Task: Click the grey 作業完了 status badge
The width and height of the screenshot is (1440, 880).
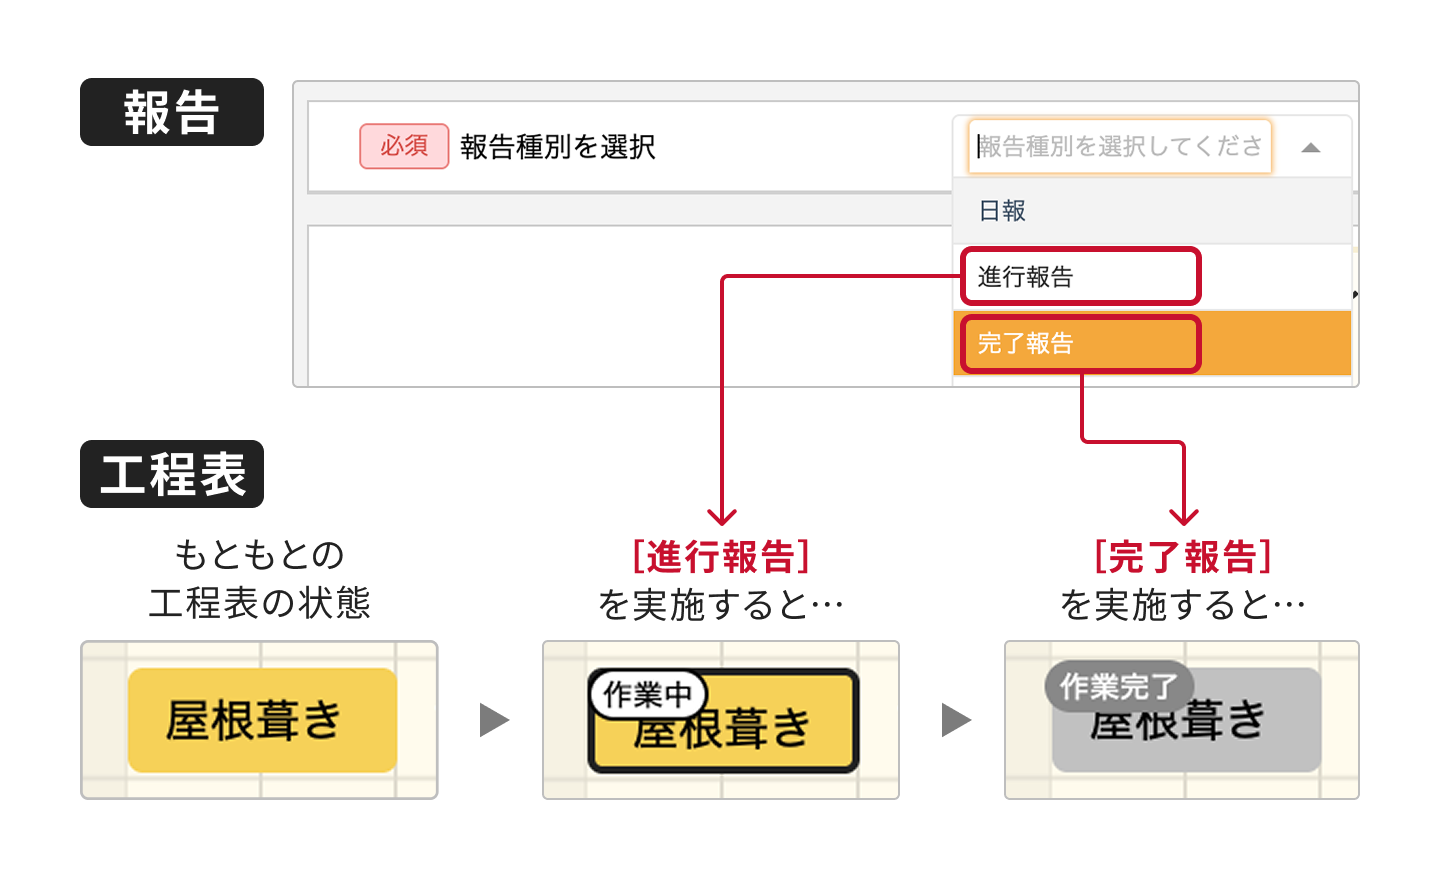Action: tap(1119, 687)
